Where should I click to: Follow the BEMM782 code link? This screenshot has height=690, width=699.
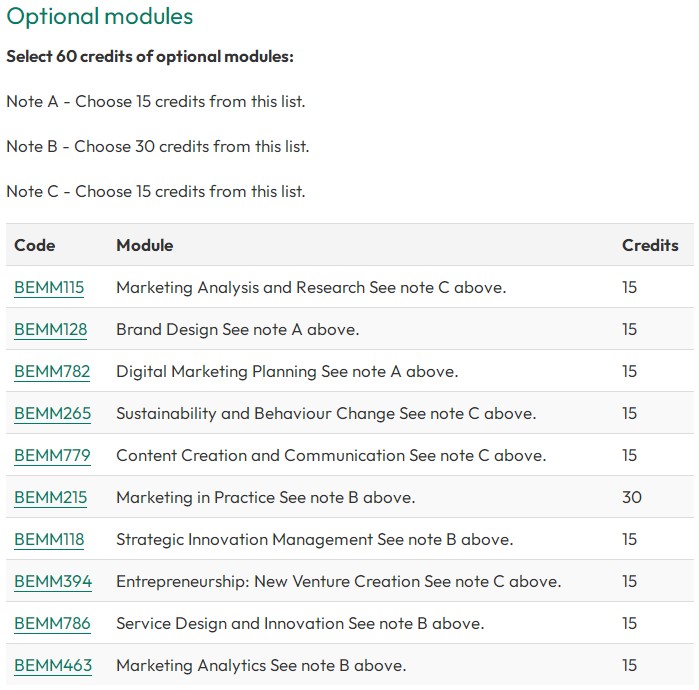(x=52, y=371)
